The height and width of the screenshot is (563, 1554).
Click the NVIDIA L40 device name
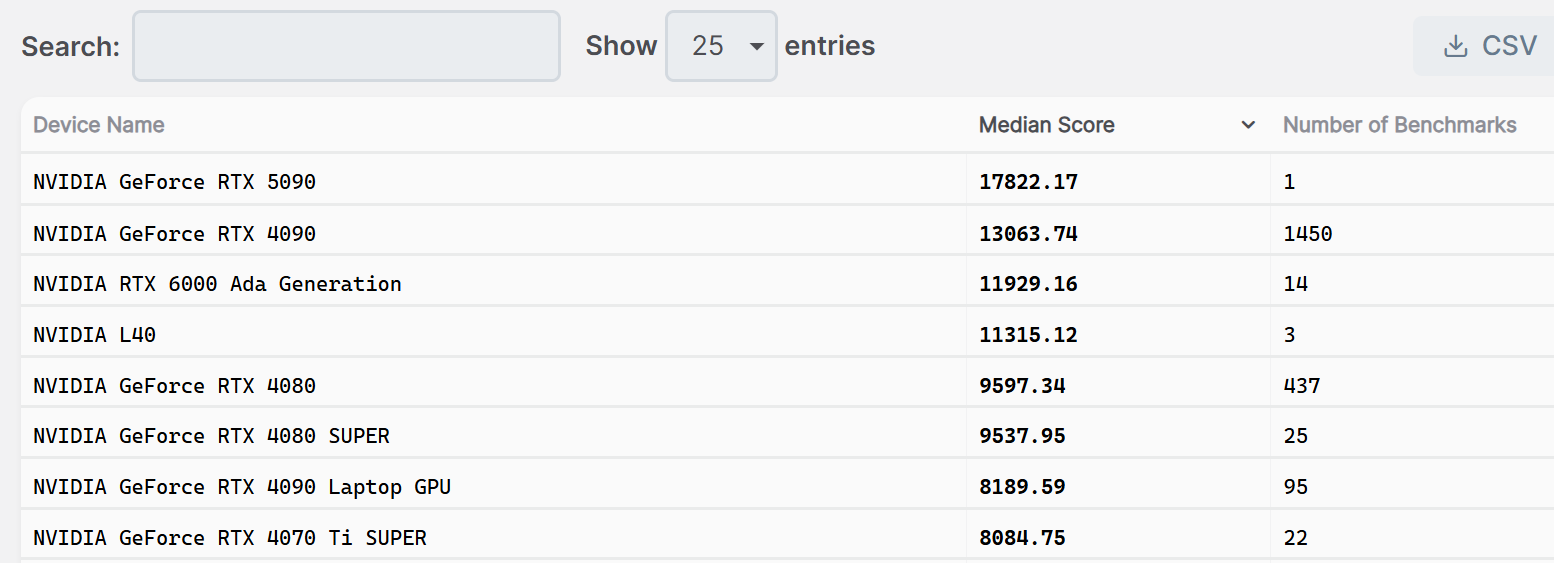click(95, 335)
